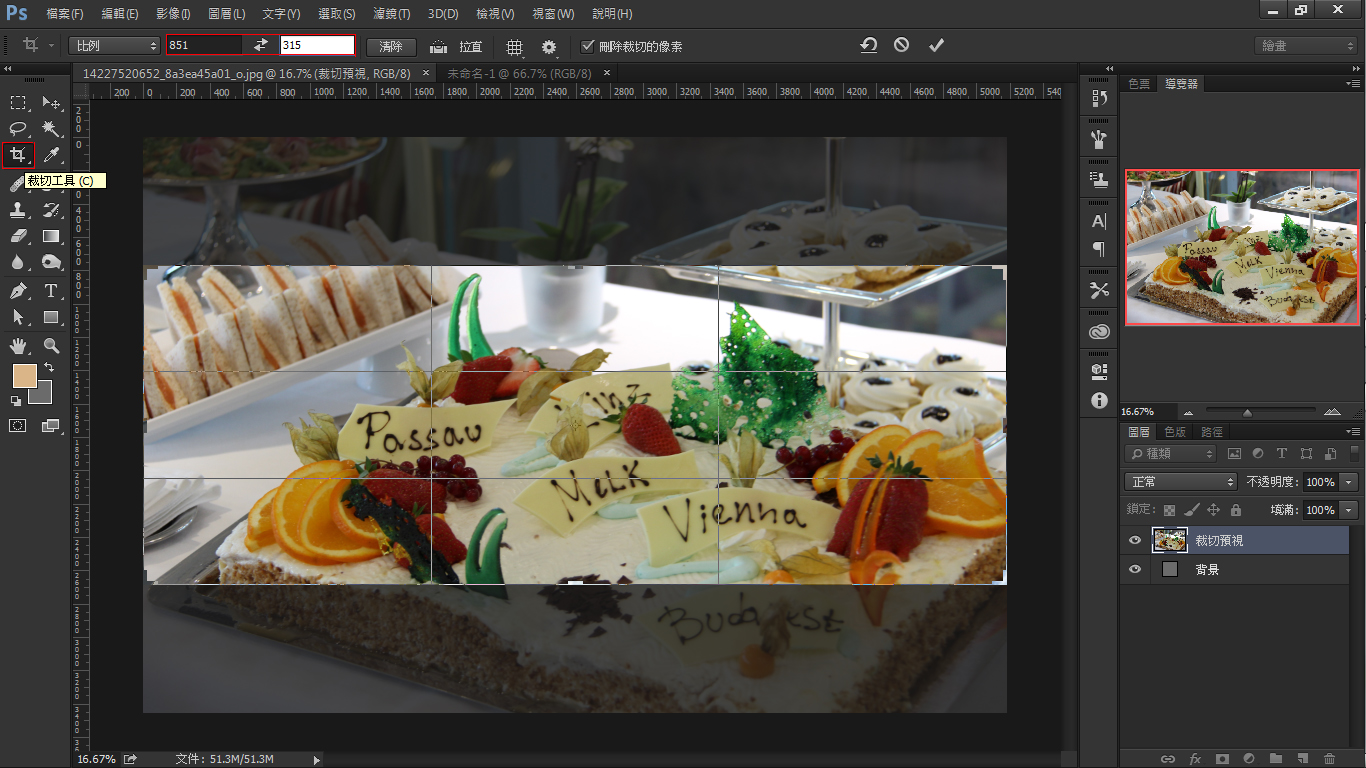This screenshot has width=1366, height=768.
Task: Select the Zoom tool
Action: (x=51, y=346)
